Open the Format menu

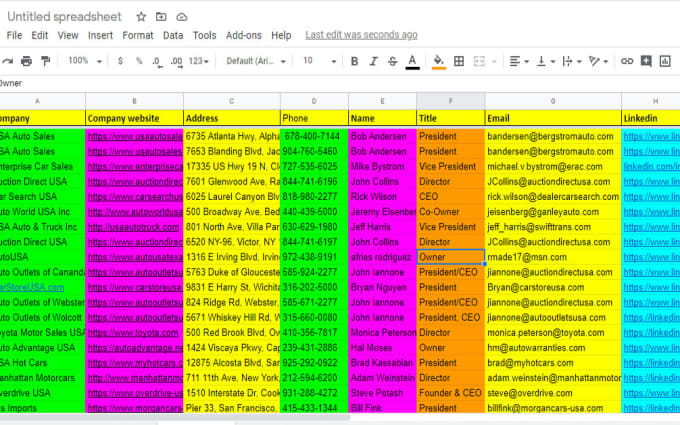(x=138, y=36)
